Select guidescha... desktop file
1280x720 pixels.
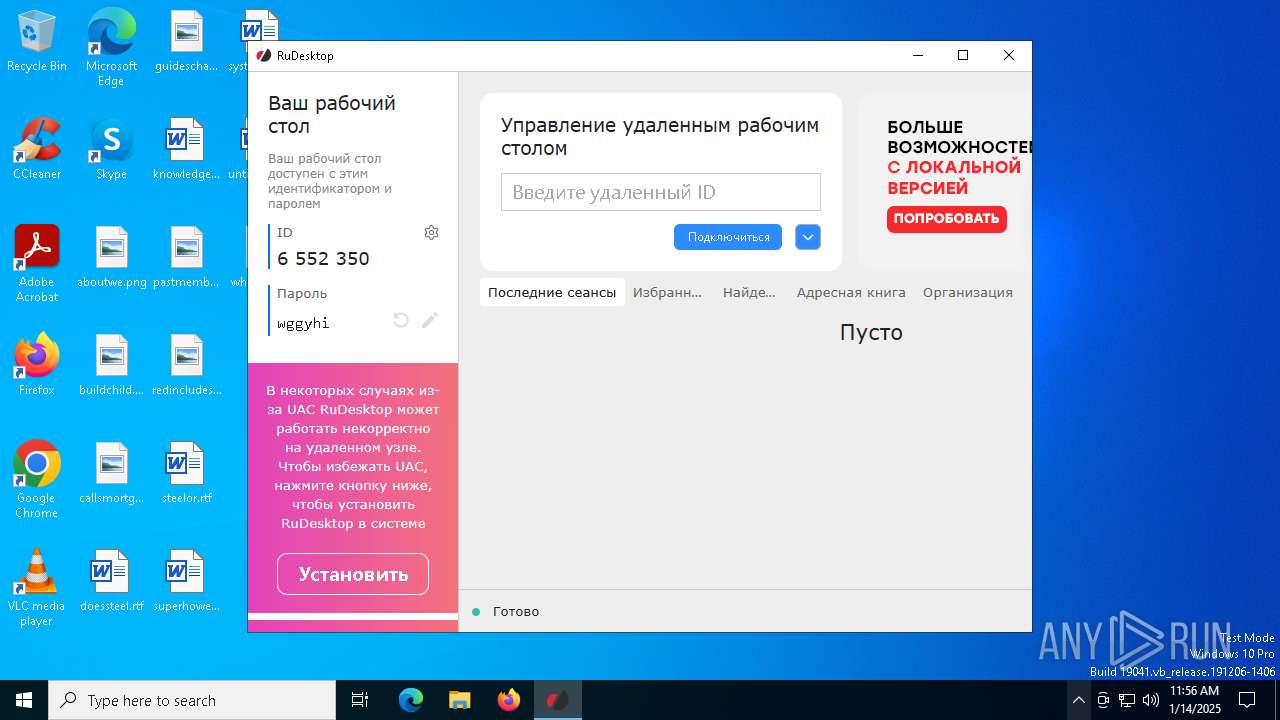pos(186,42)
